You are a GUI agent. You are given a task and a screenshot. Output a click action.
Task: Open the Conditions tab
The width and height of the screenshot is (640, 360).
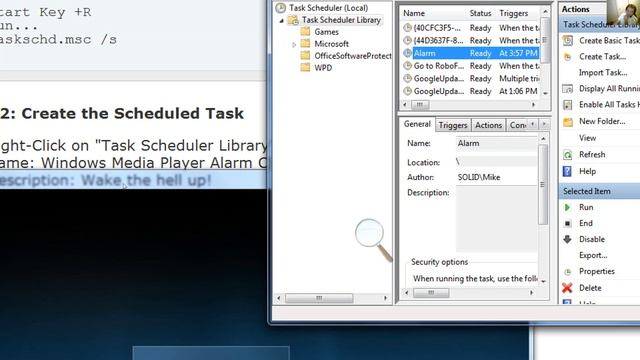[518, 125]
